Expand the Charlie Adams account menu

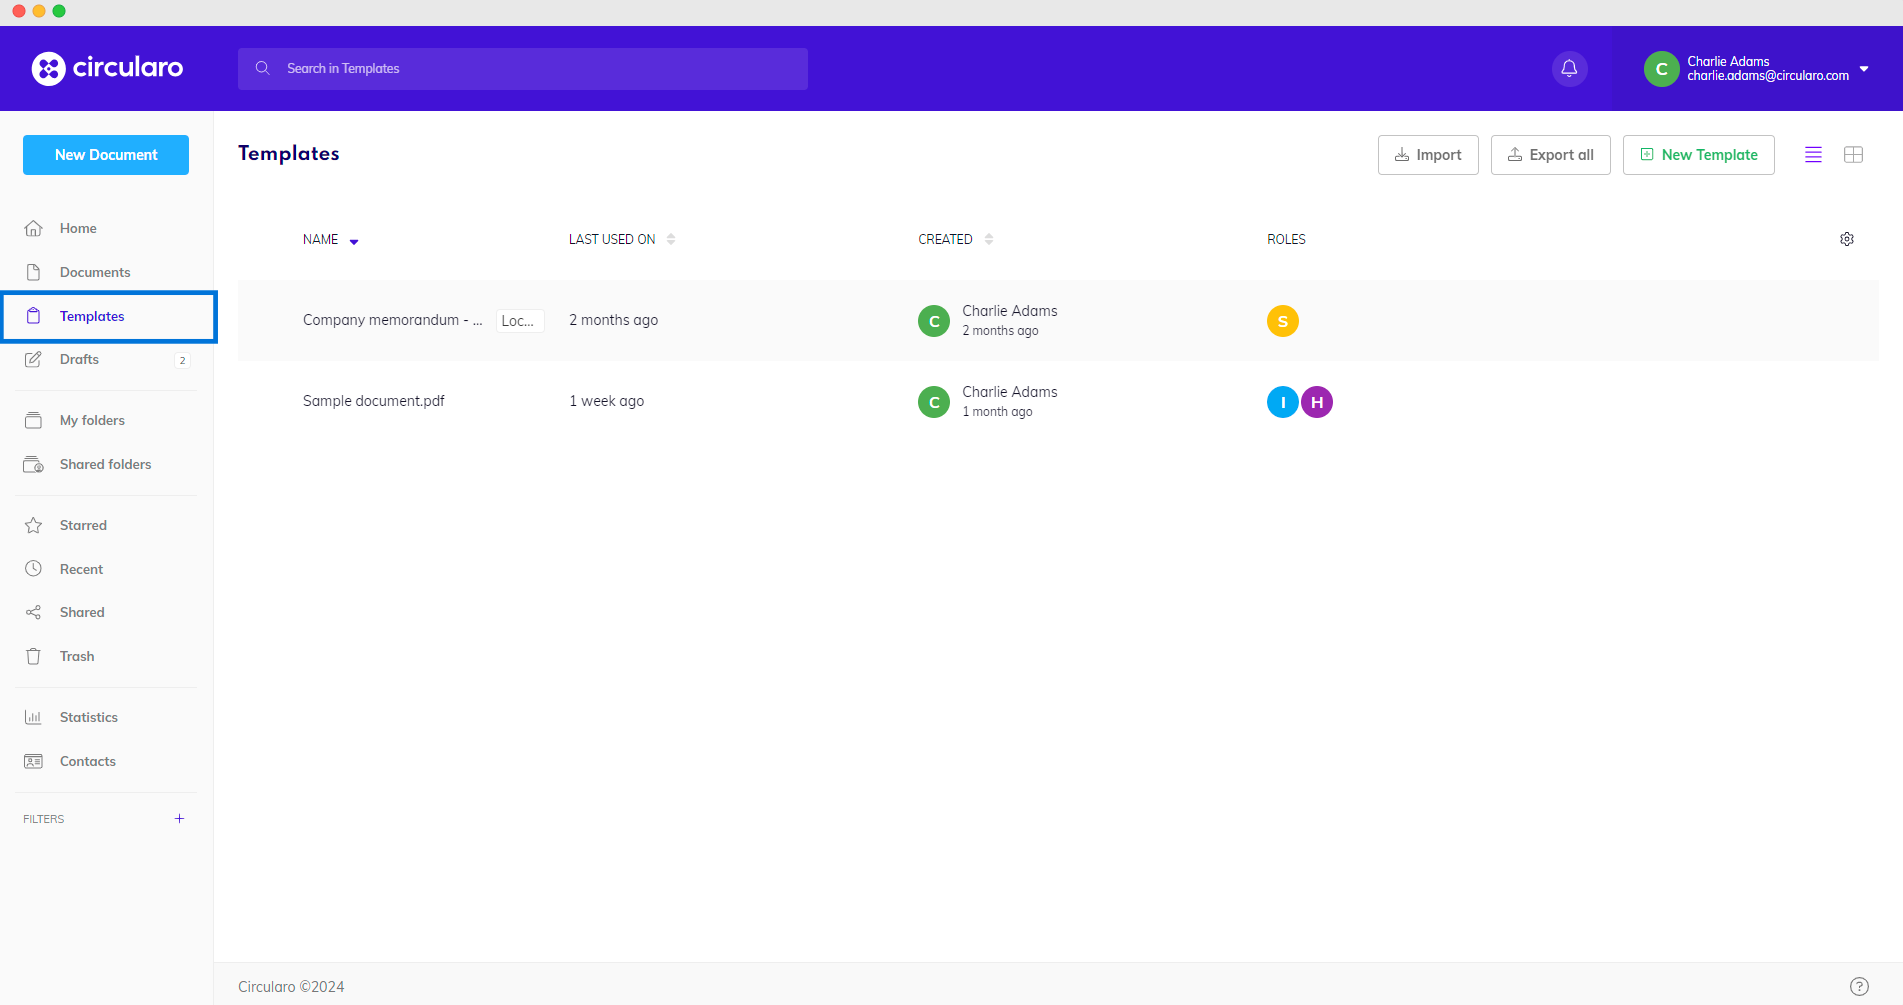(1863, 69)
